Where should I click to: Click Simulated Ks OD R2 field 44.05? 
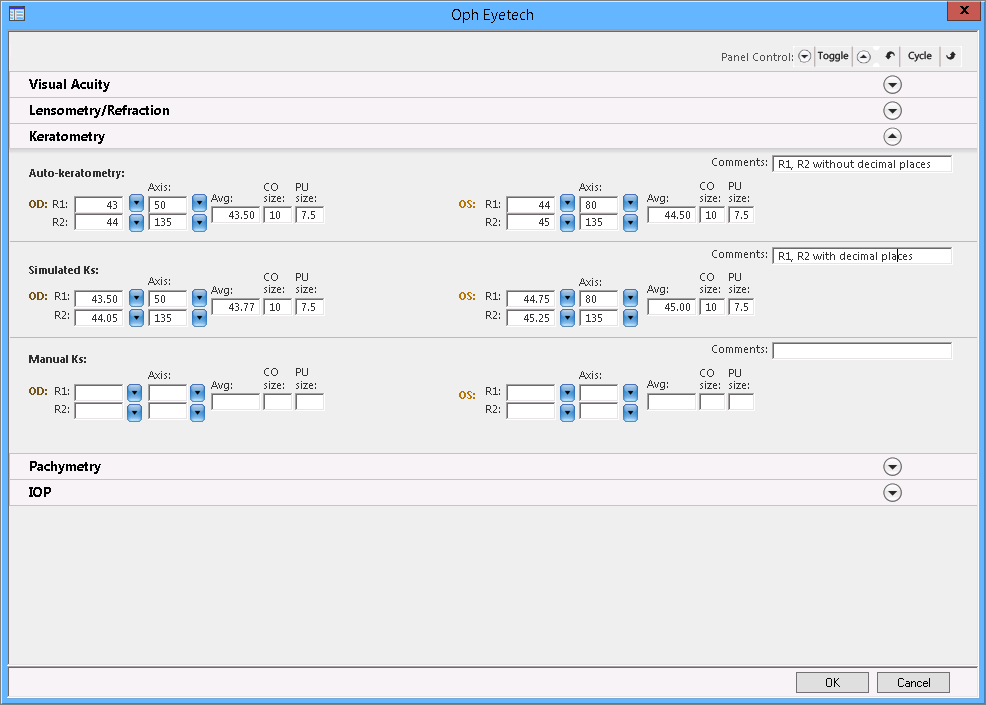click(99, 318)
